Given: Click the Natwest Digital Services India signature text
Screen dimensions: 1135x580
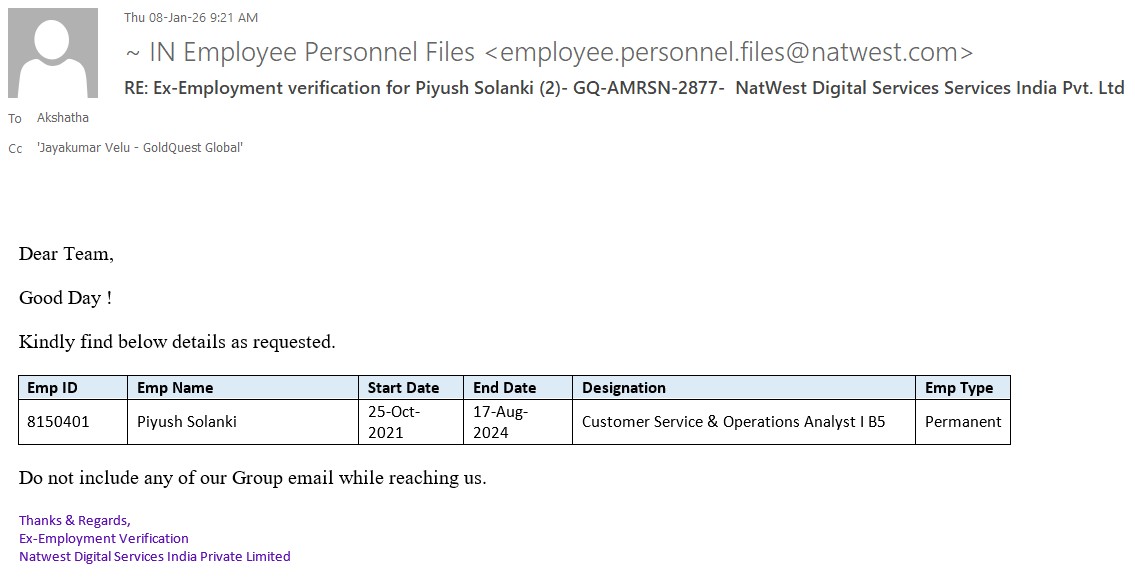Looking at the screenshot, I should [155, 556].
